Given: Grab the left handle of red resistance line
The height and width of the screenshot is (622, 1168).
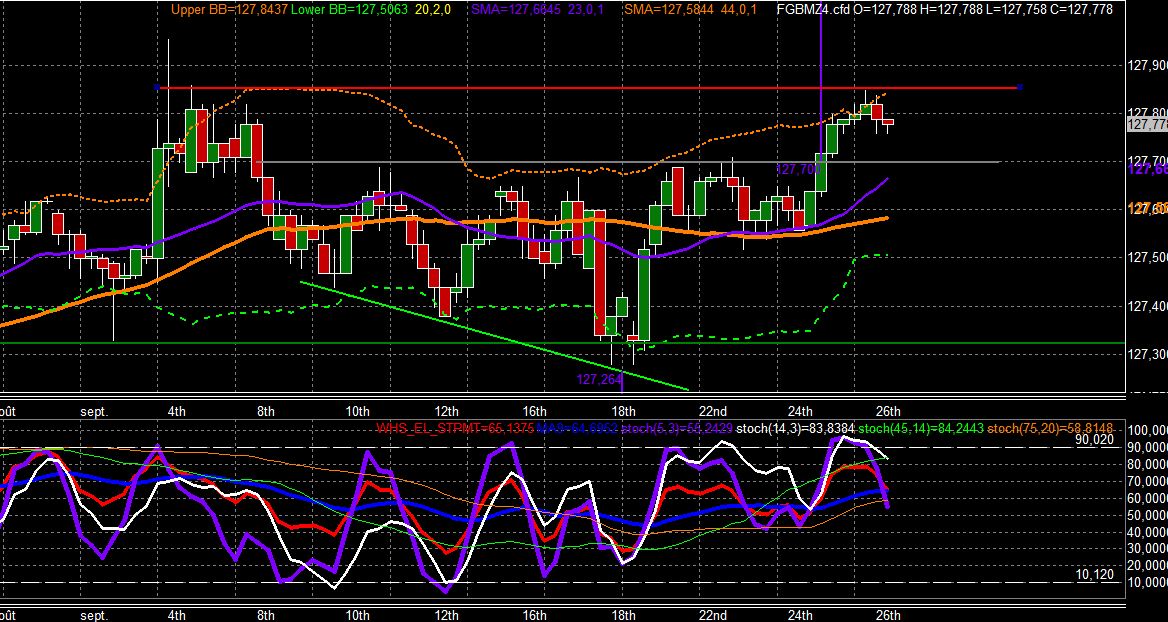Looking at the screenshot, I should [x=157, y=88].
